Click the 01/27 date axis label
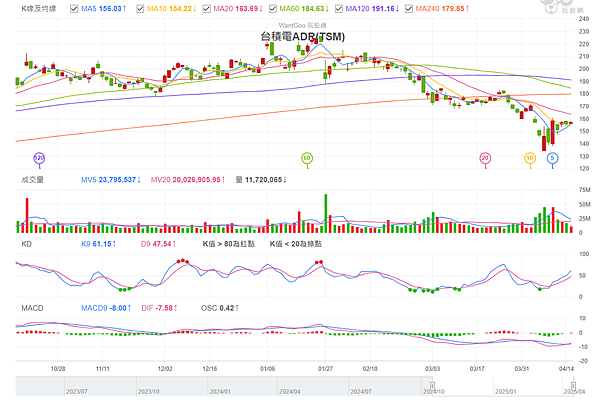 click(325, 369)
